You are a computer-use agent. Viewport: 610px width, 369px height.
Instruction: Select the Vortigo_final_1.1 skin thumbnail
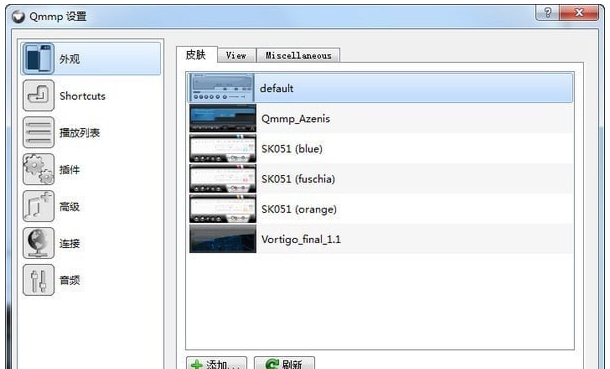223,239
